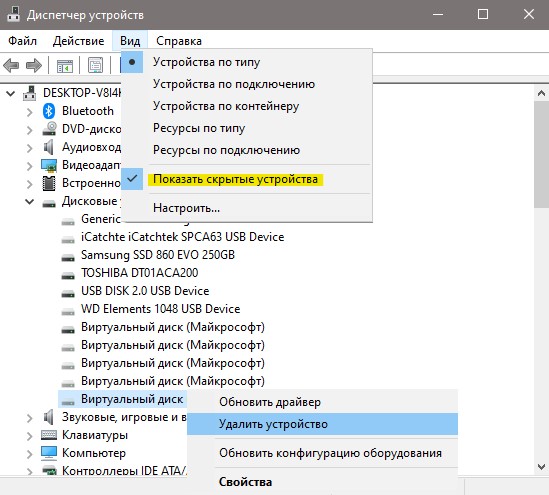The height and width of the screenshot is (495, 549).
Task: Select Устройства по типу radio option
Action: (206, 62)
